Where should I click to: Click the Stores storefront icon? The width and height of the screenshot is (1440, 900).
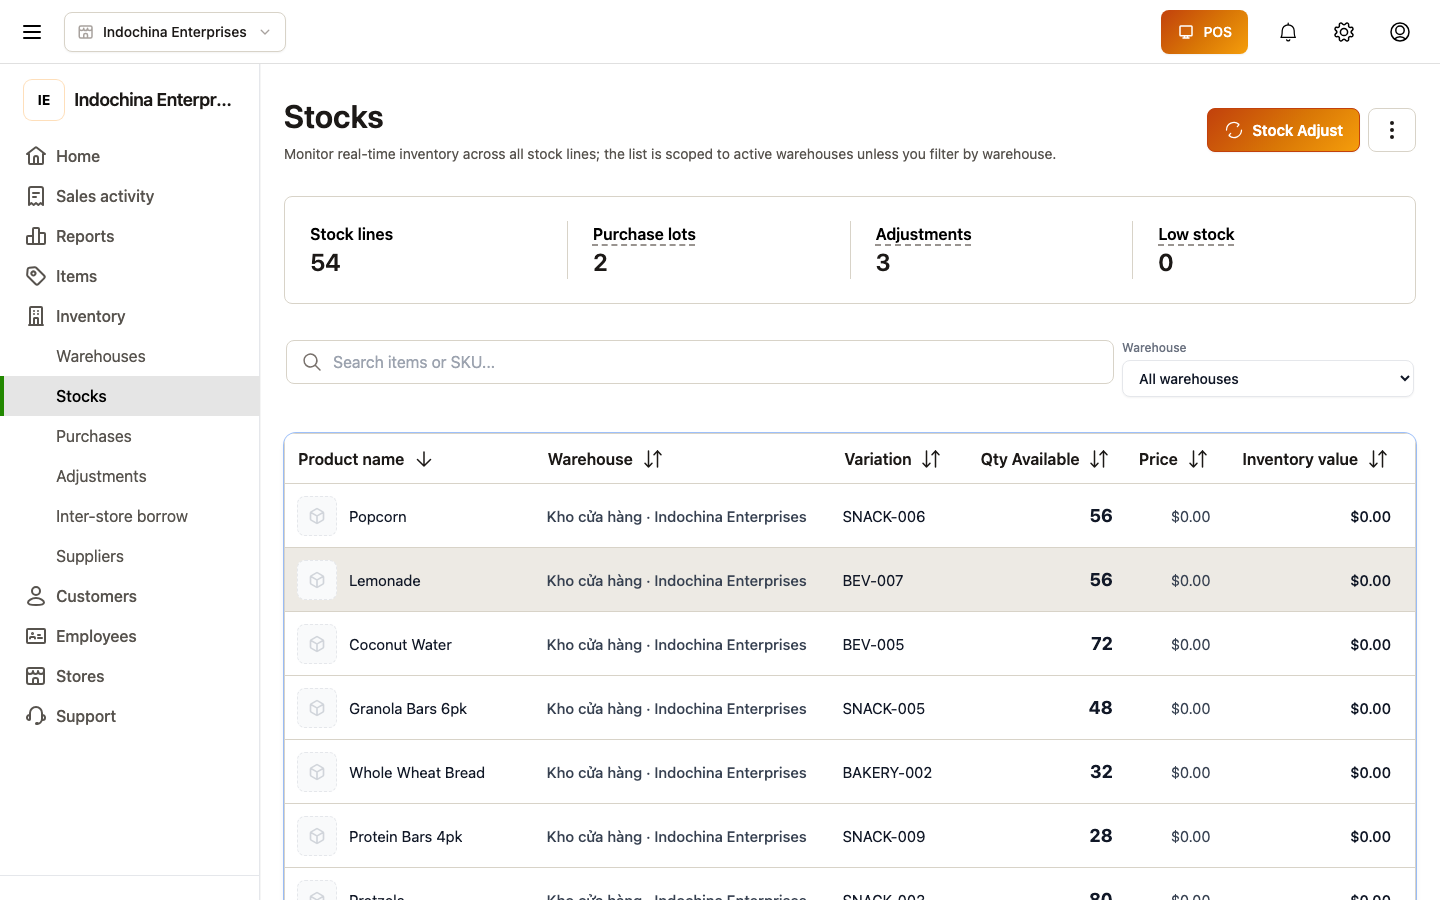click(36, 676)
